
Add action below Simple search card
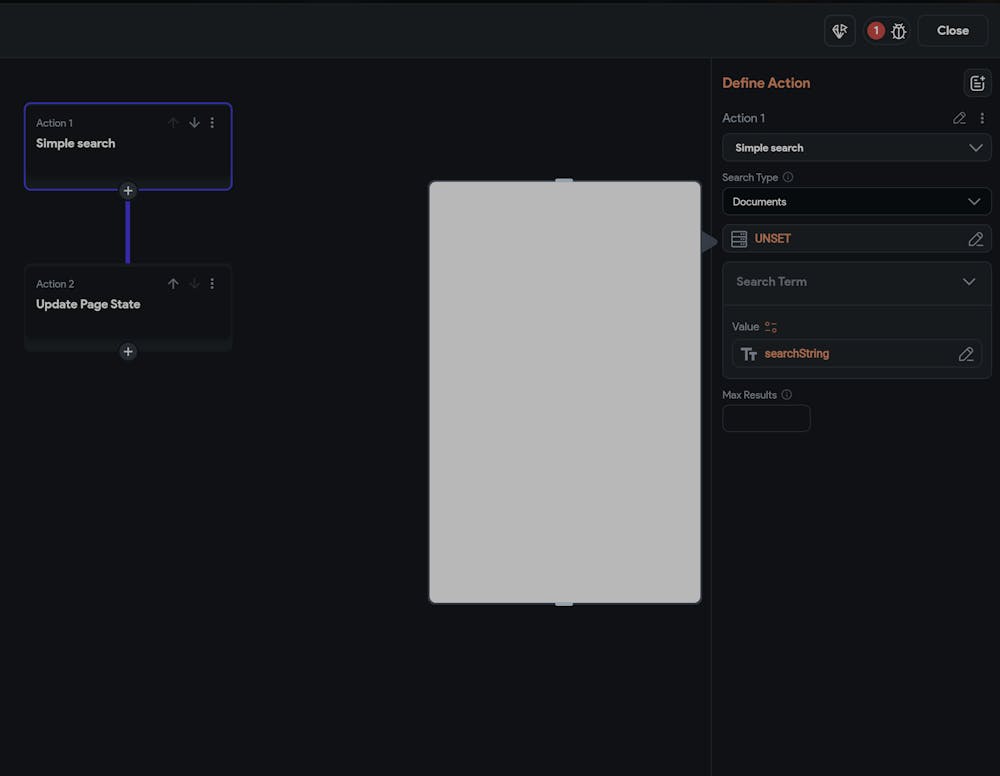[x=128, y=191]
